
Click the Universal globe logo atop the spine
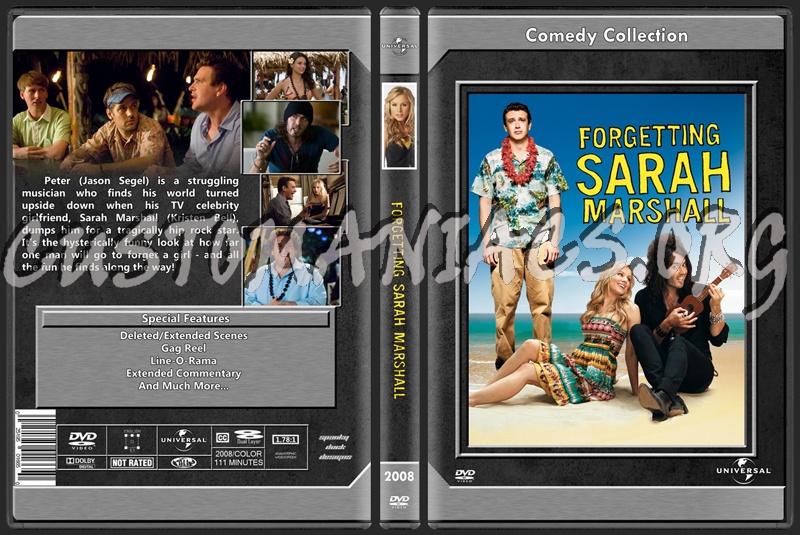[399, 45]
